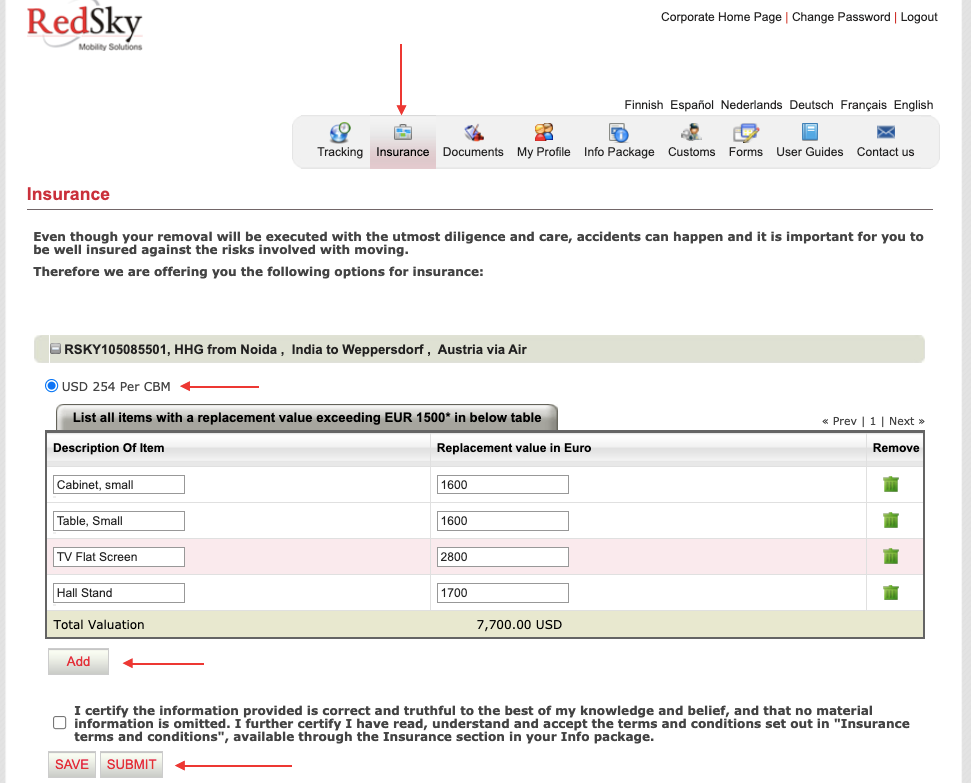Click the Customs officer icon
971x783 pixels.
pyautogui.click(x=691, y=132)
